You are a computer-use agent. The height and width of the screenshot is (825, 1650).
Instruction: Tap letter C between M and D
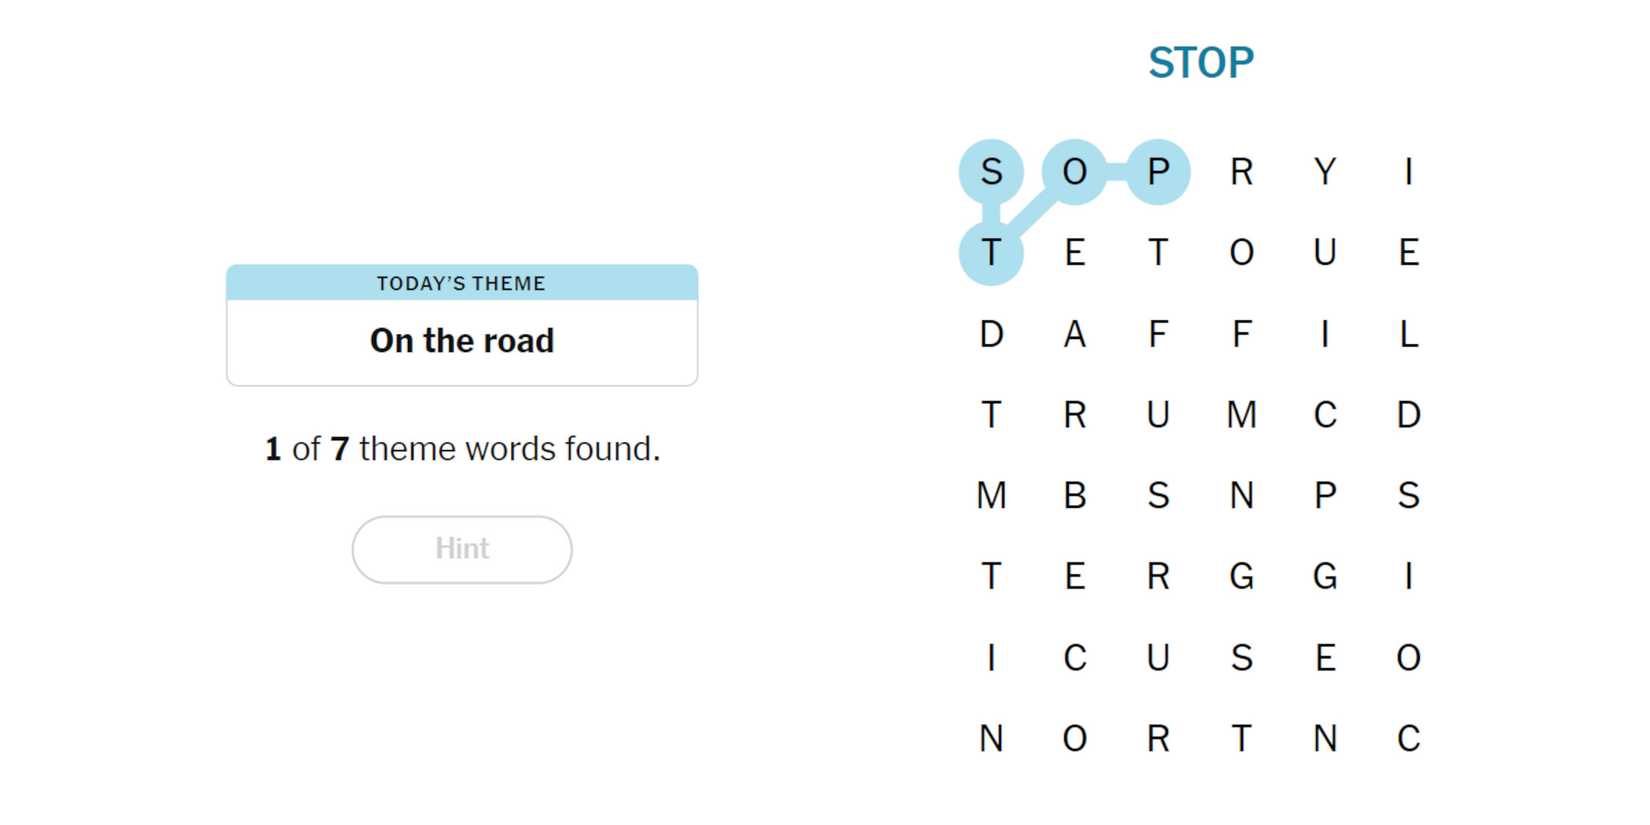coord(1325,415)
